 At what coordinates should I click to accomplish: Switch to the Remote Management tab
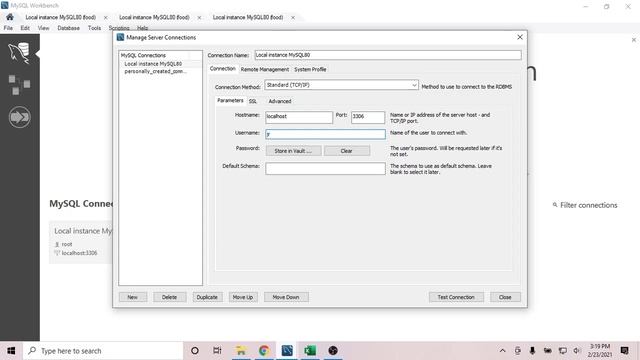264,69
